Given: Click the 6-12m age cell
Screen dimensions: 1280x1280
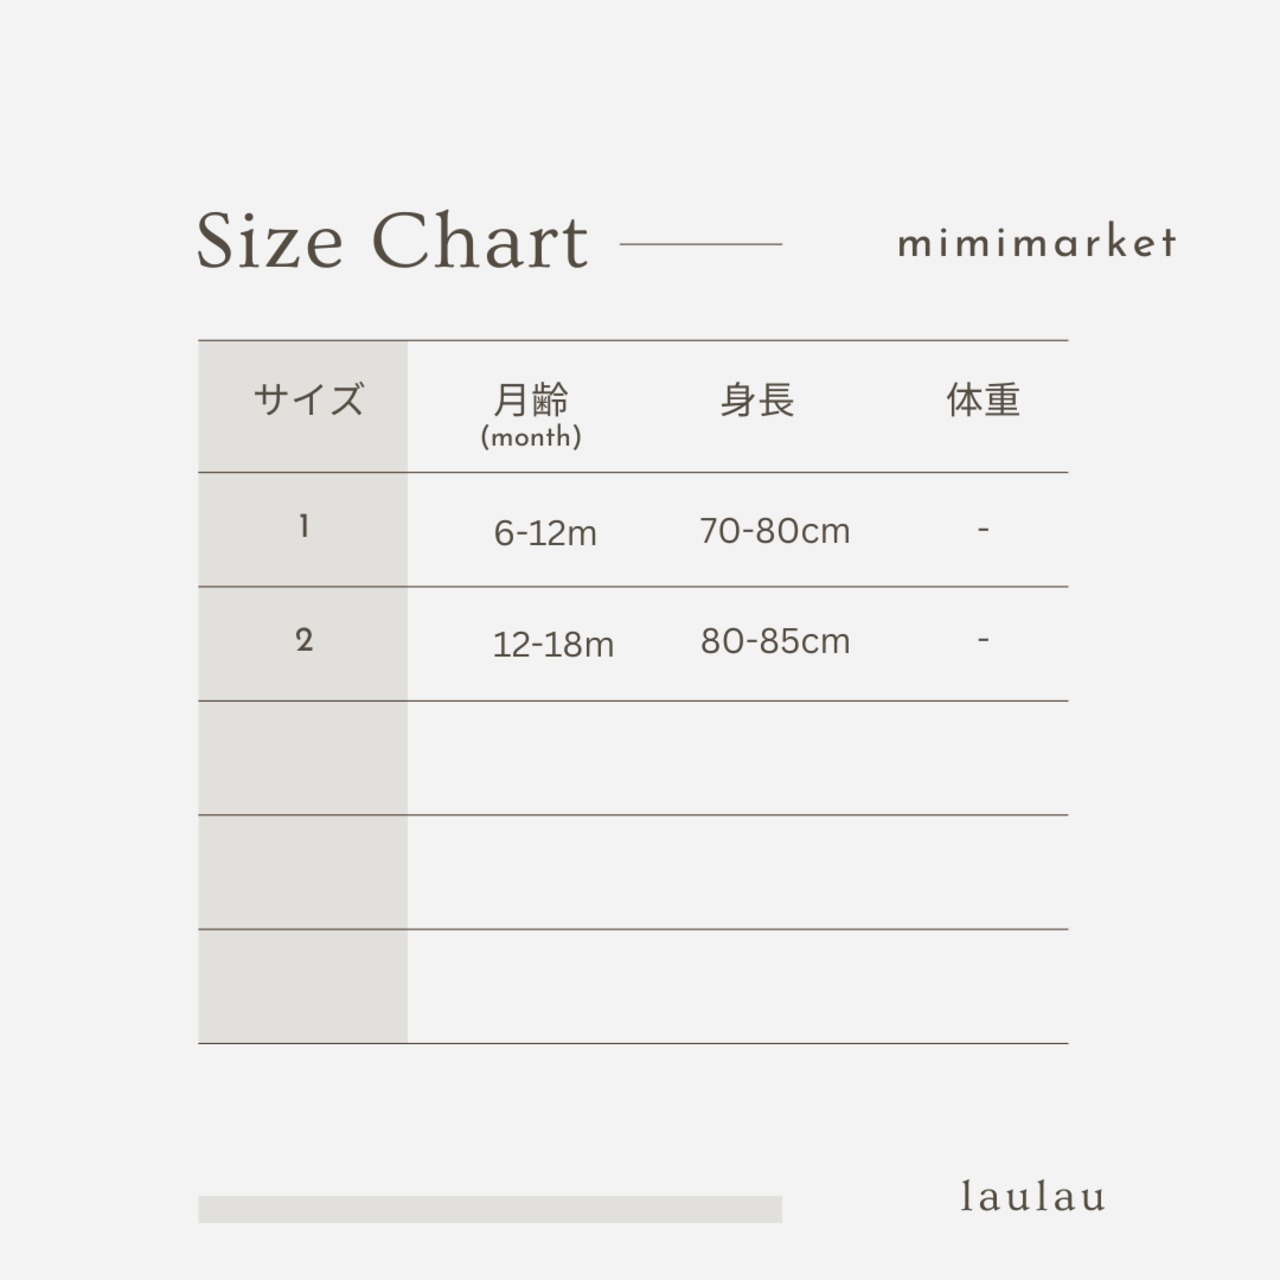Looking at the screenshot, I should (x=545, y=533).
